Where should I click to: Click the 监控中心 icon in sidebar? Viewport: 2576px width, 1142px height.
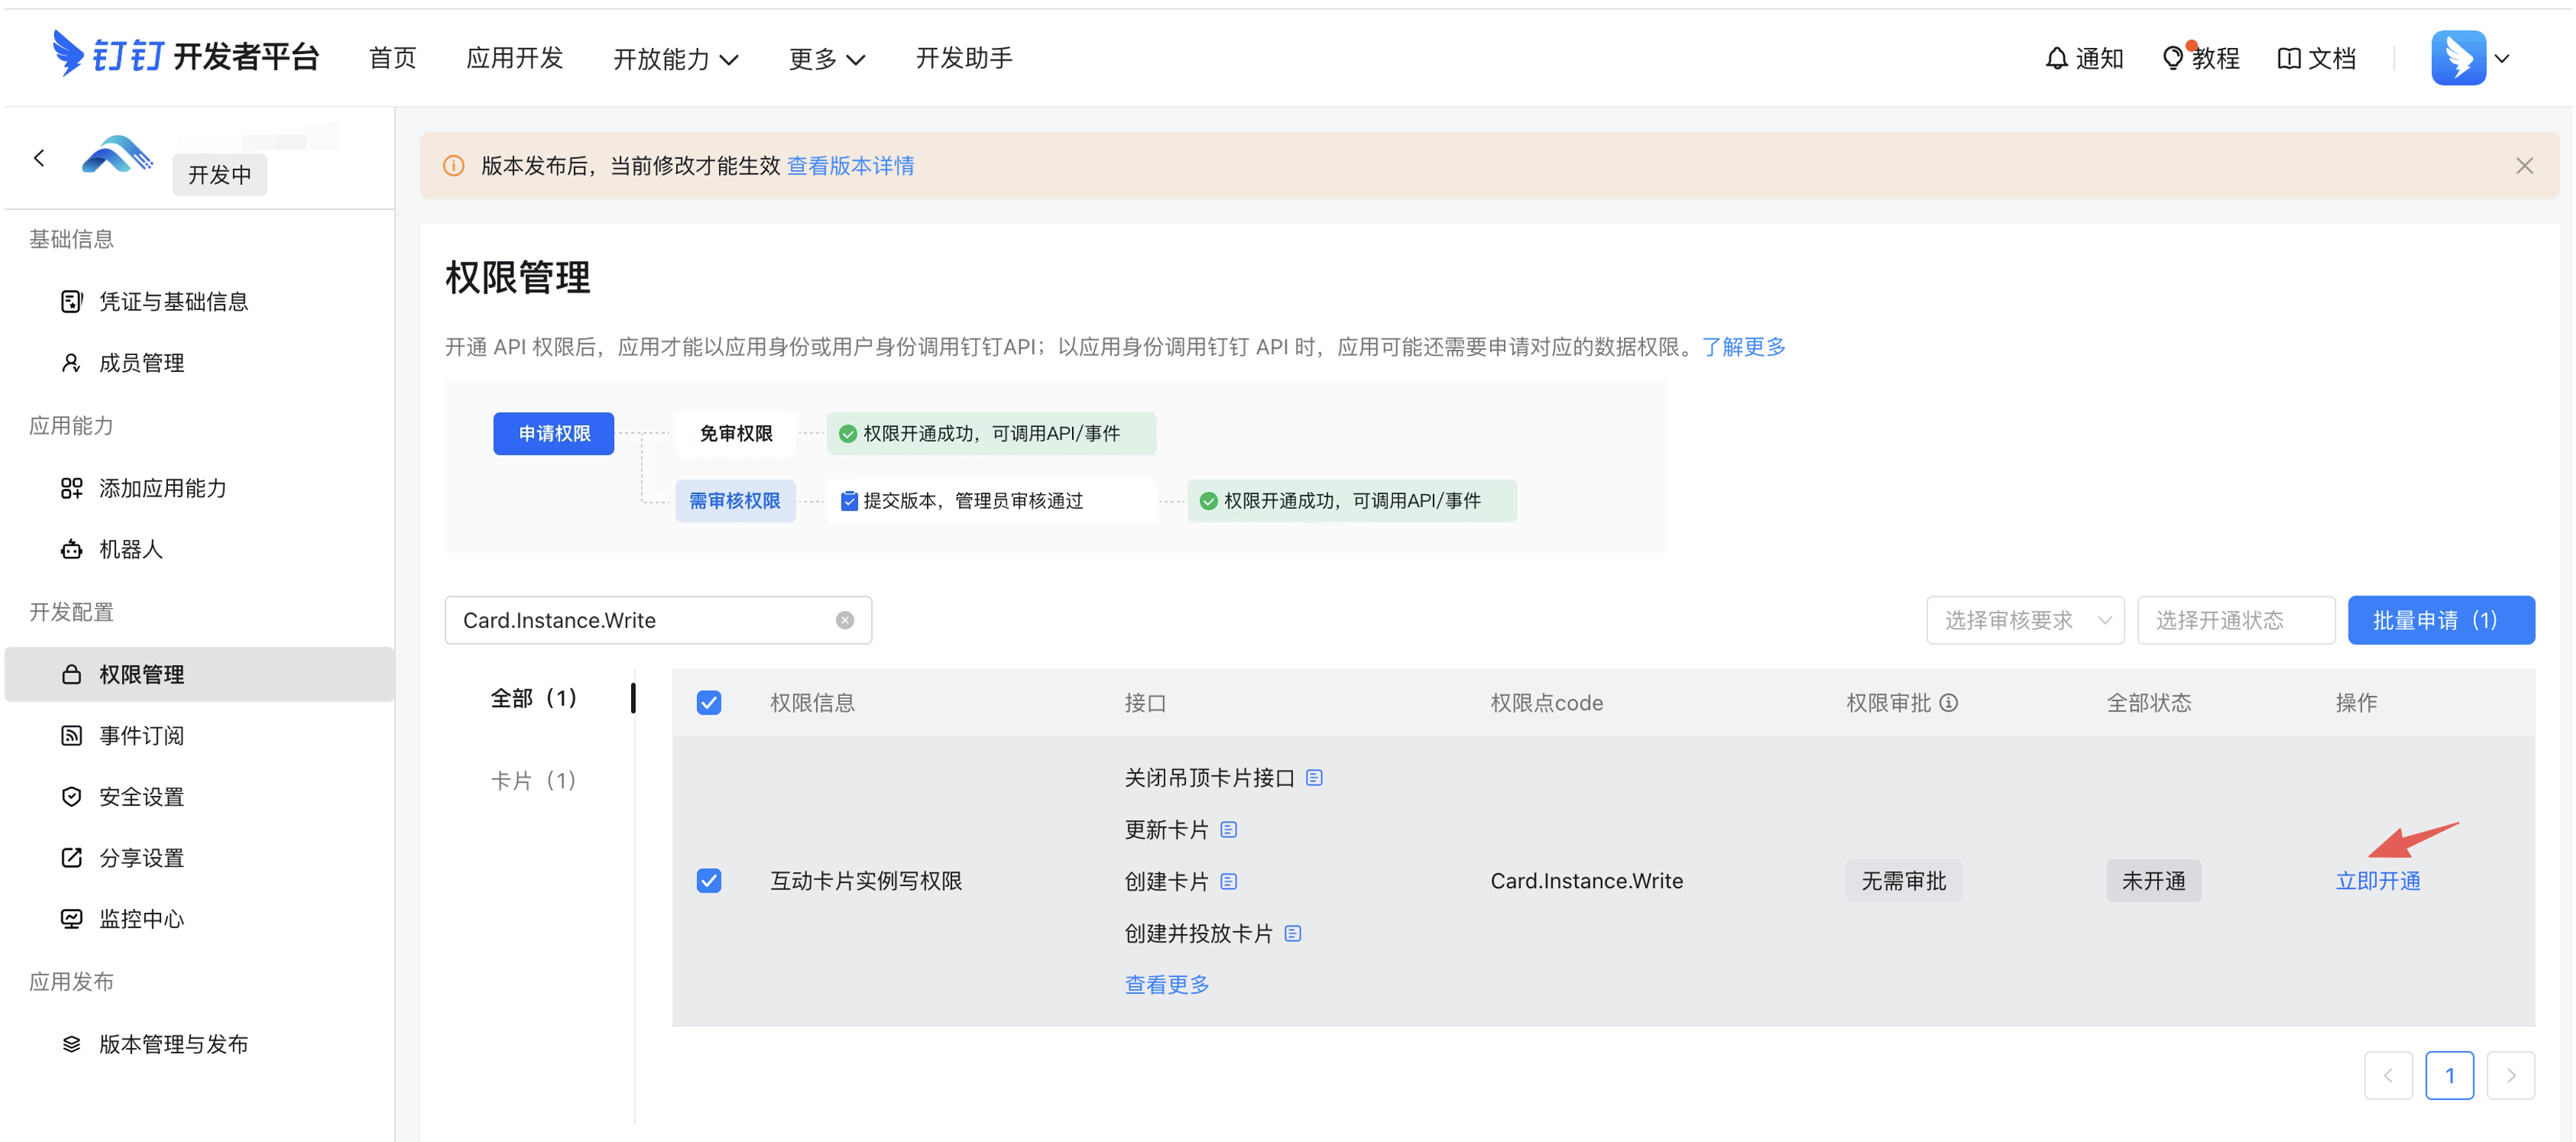pos(71,919)
